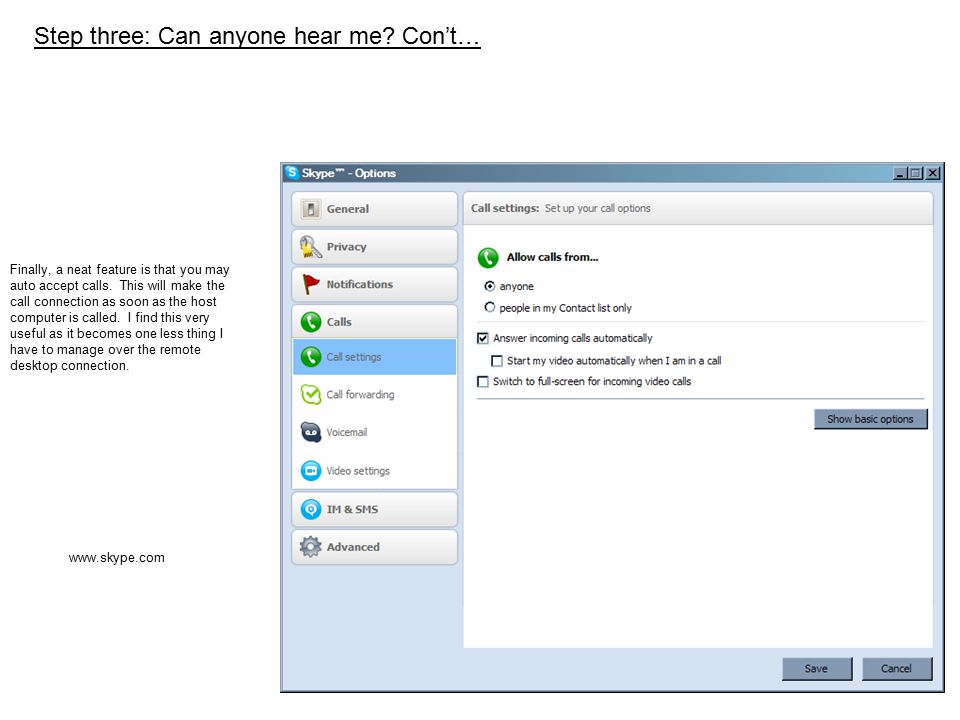Cancel the Skype options dialog

point(897,669)
